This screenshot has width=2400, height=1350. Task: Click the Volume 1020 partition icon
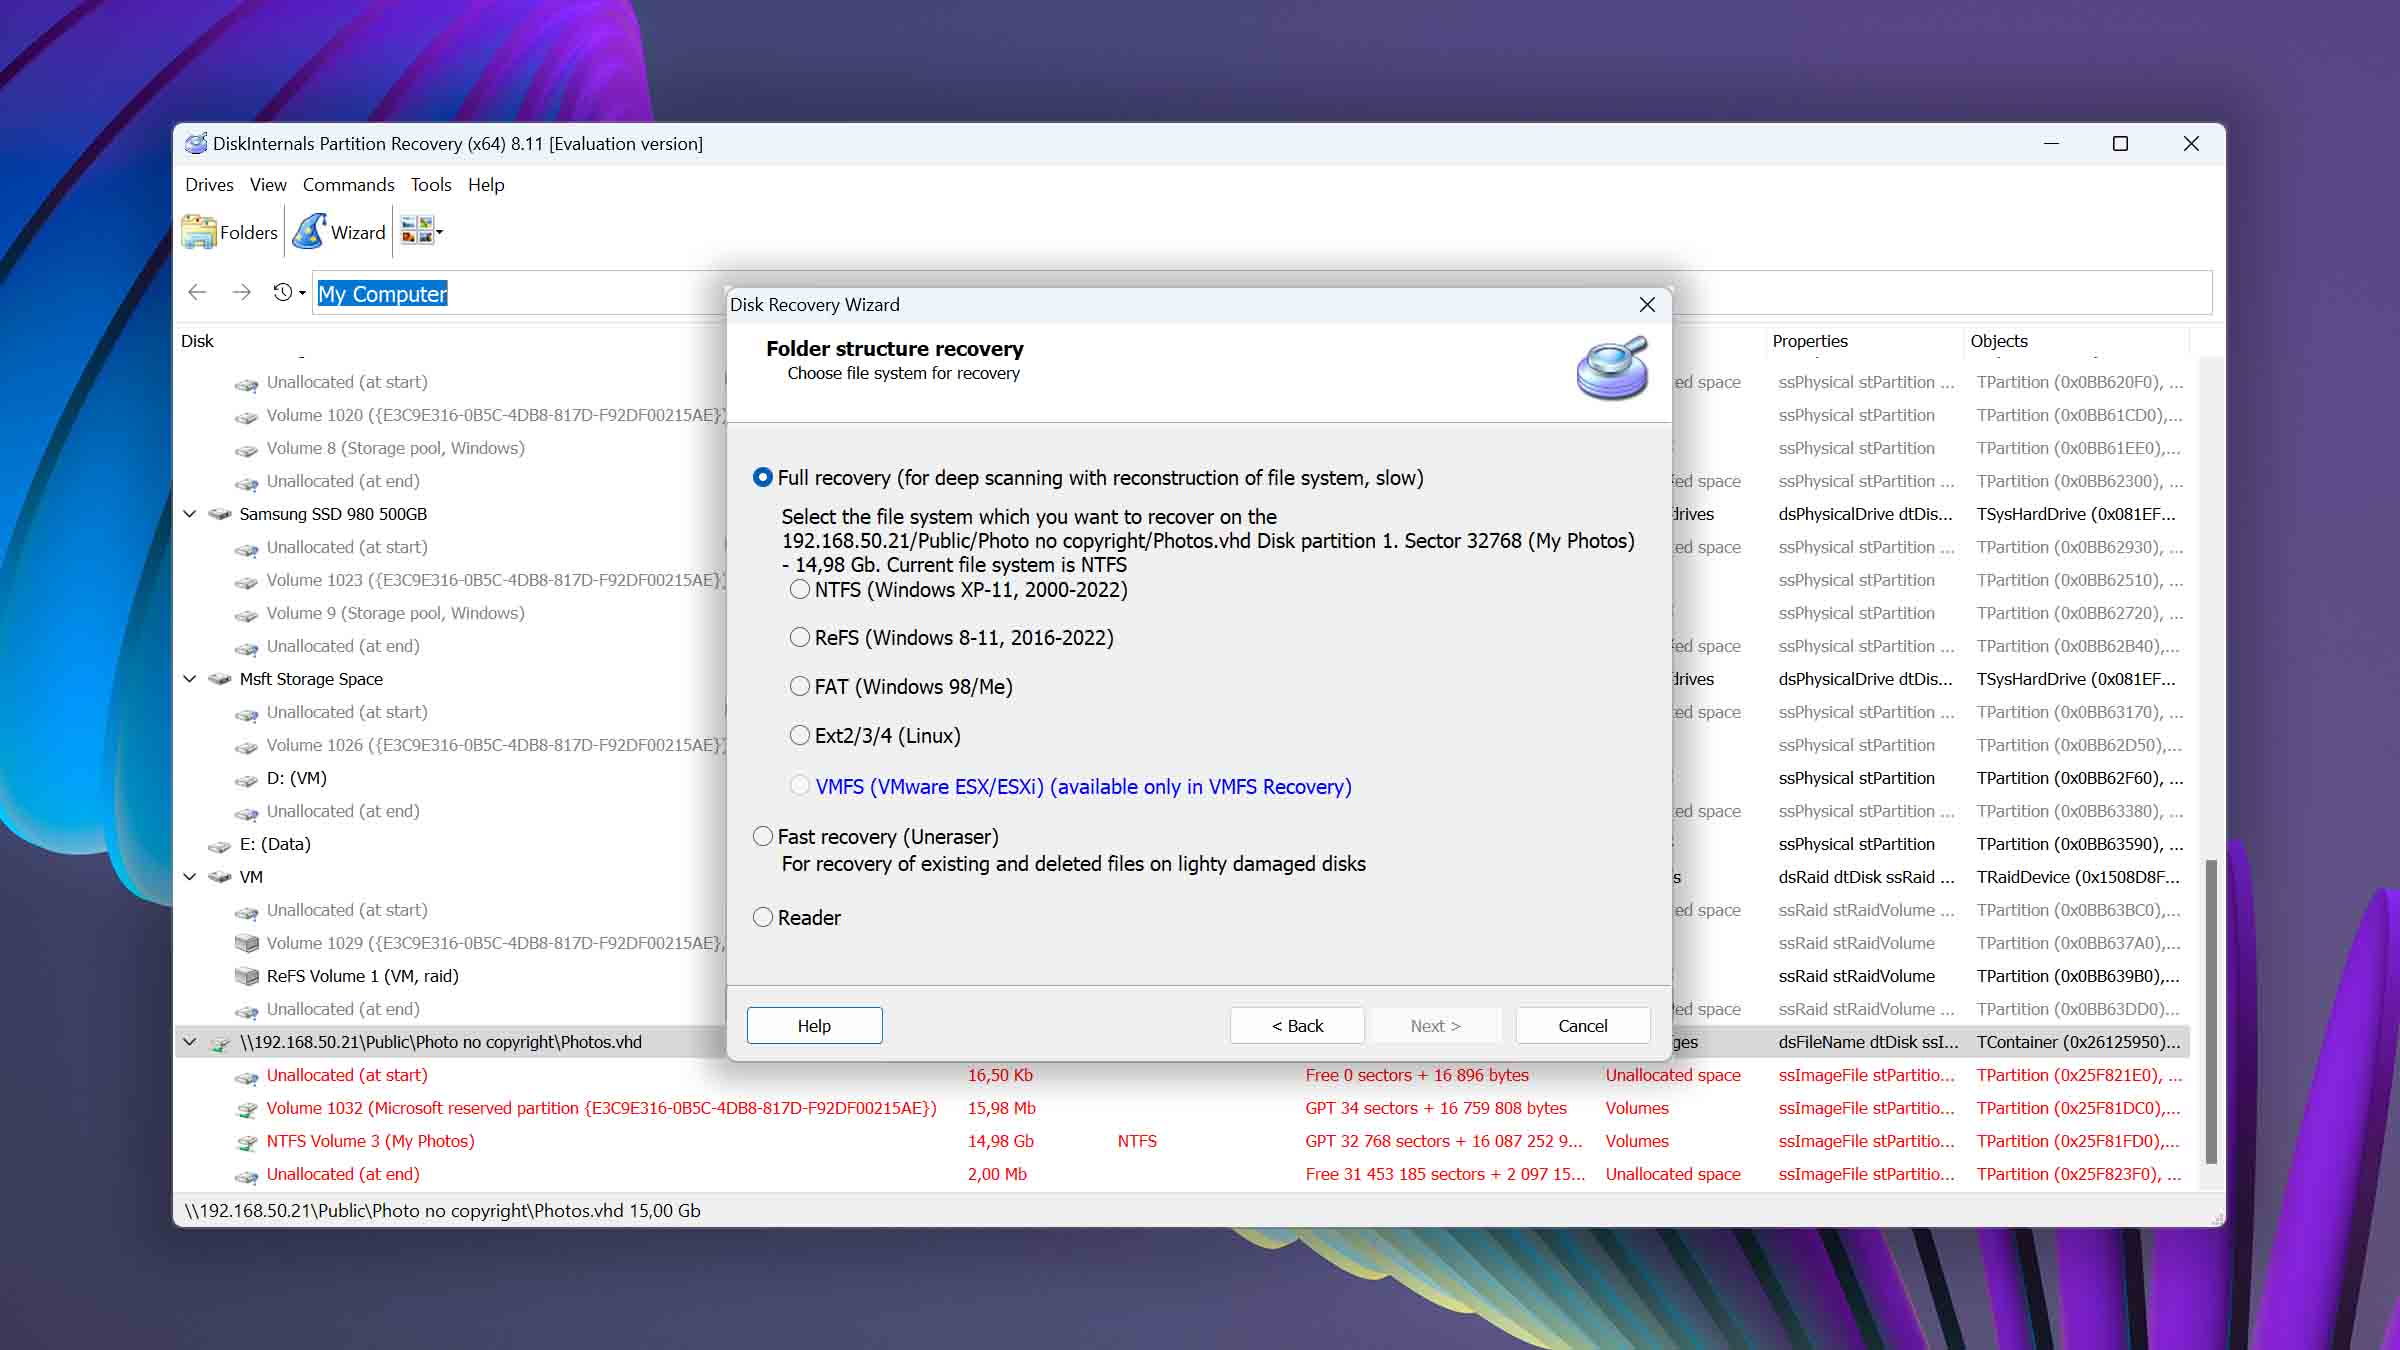[246, 417]
